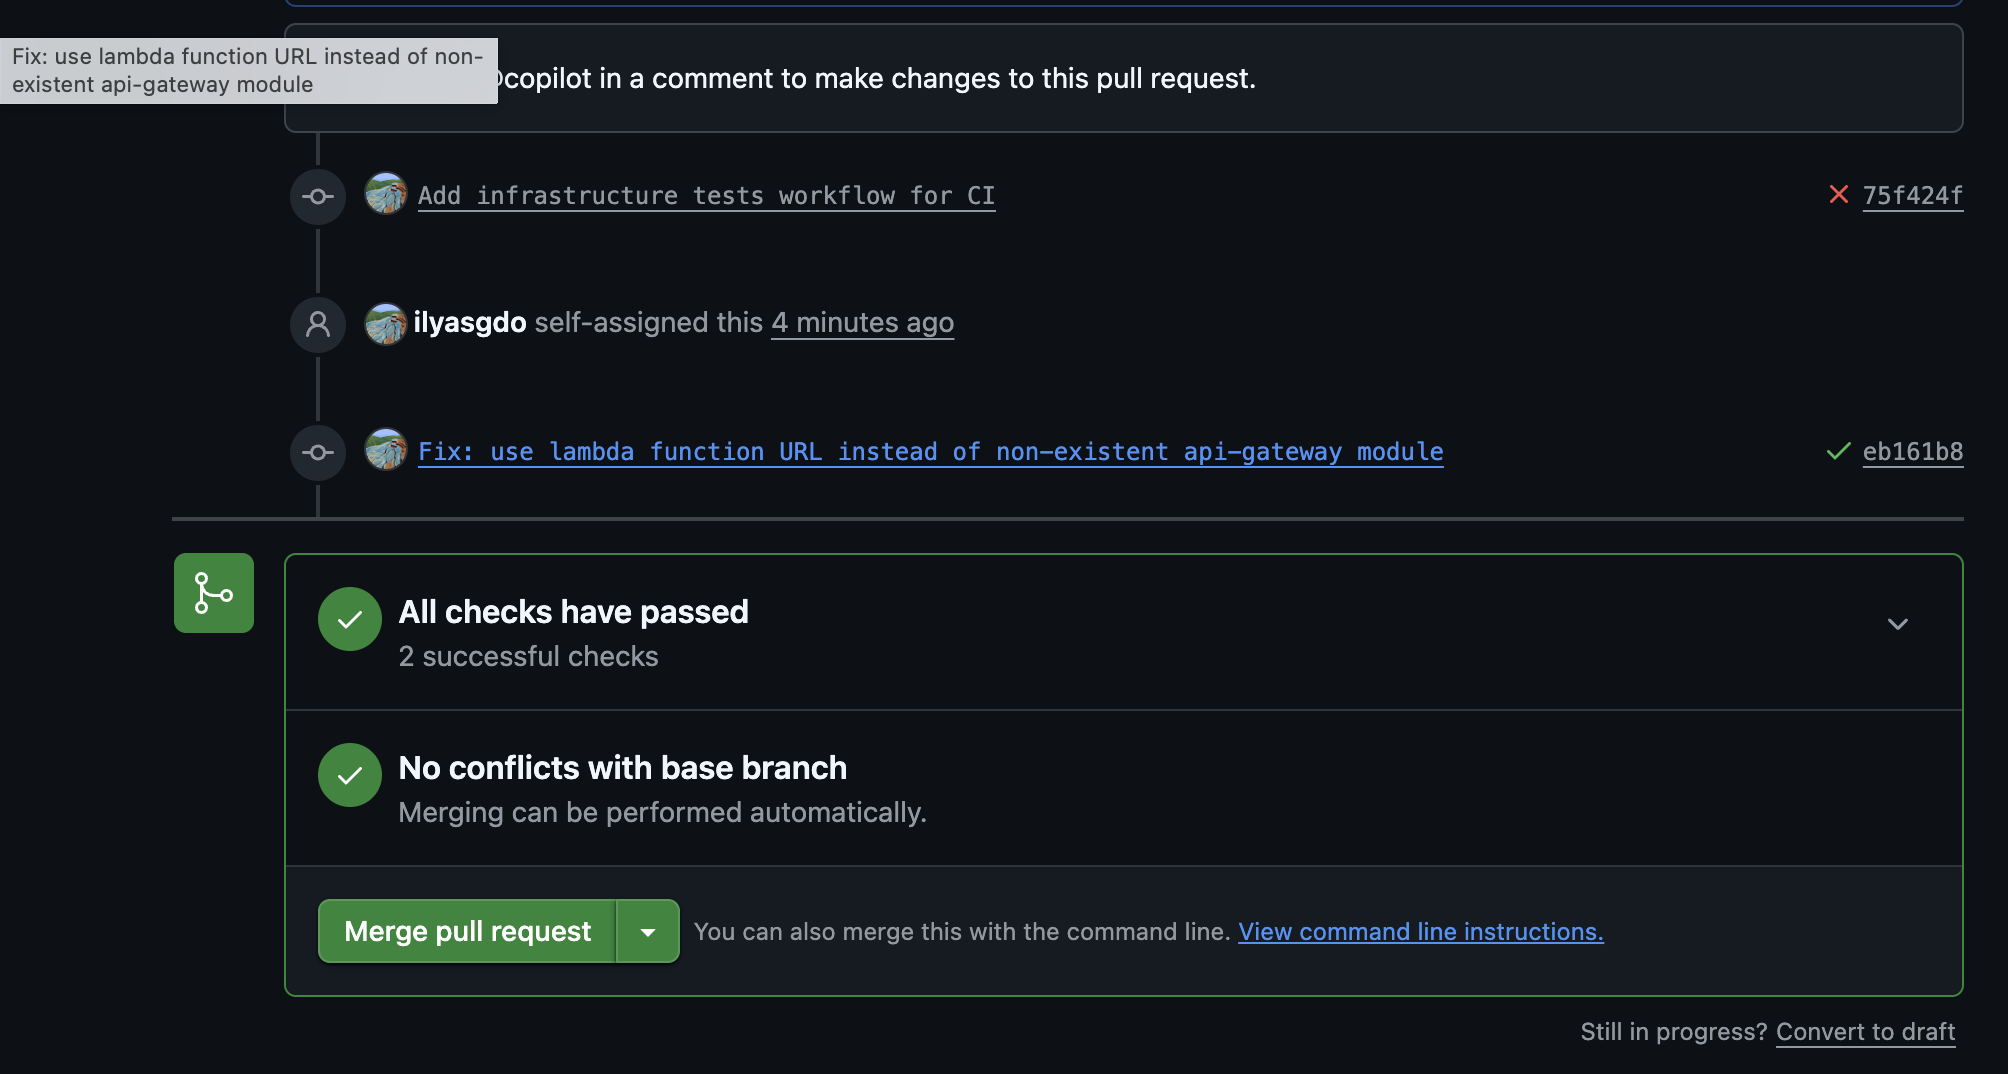2008x1074 pixels.
Task: Click the green check status beside eb161b8
Action: [1838, 452]
